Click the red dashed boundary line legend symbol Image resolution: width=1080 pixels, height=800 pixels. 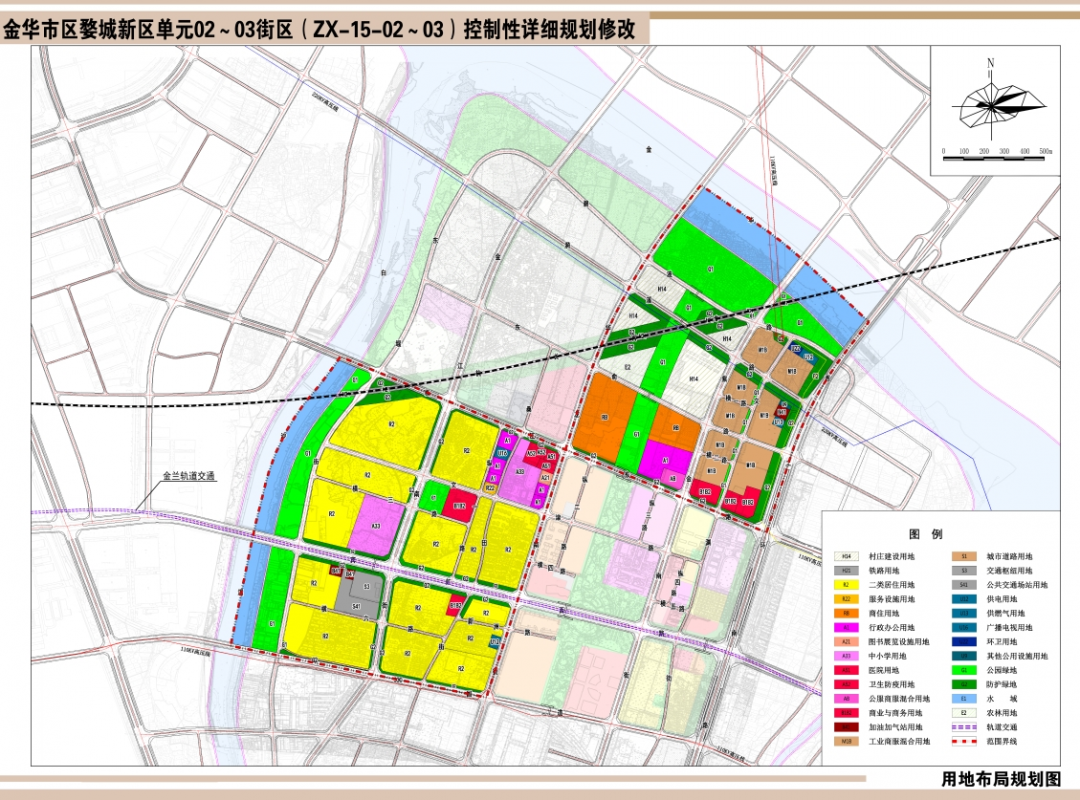tap(964, 742)
